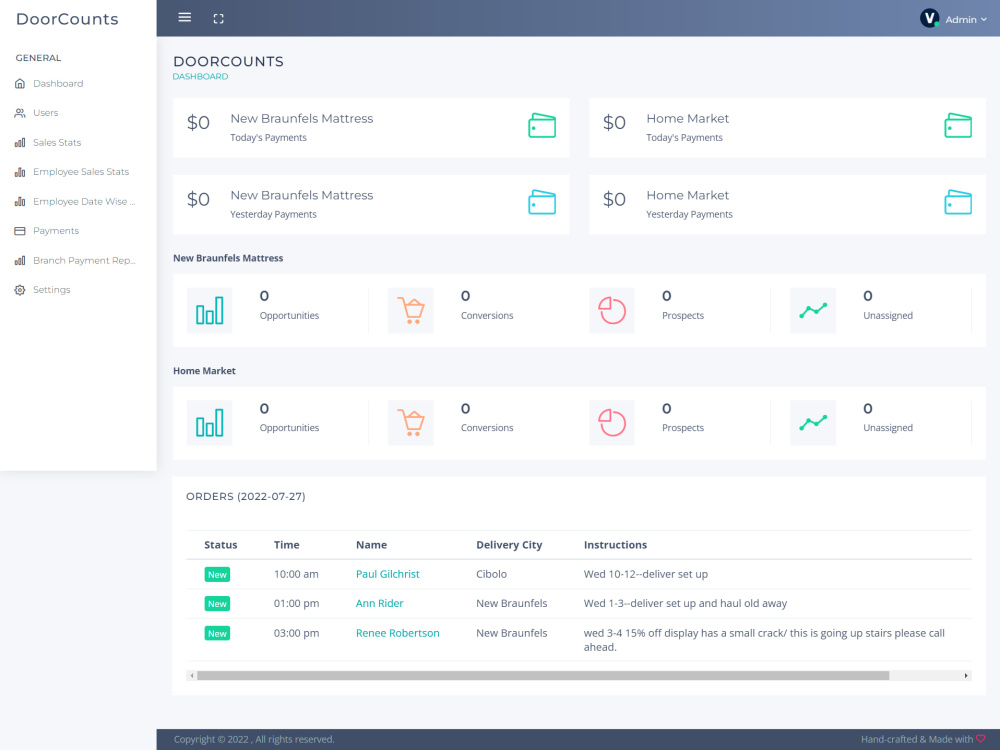Toggle the hamburger menu icon
The width and height of the screenshot is (1000, 750).
[184, 17]
